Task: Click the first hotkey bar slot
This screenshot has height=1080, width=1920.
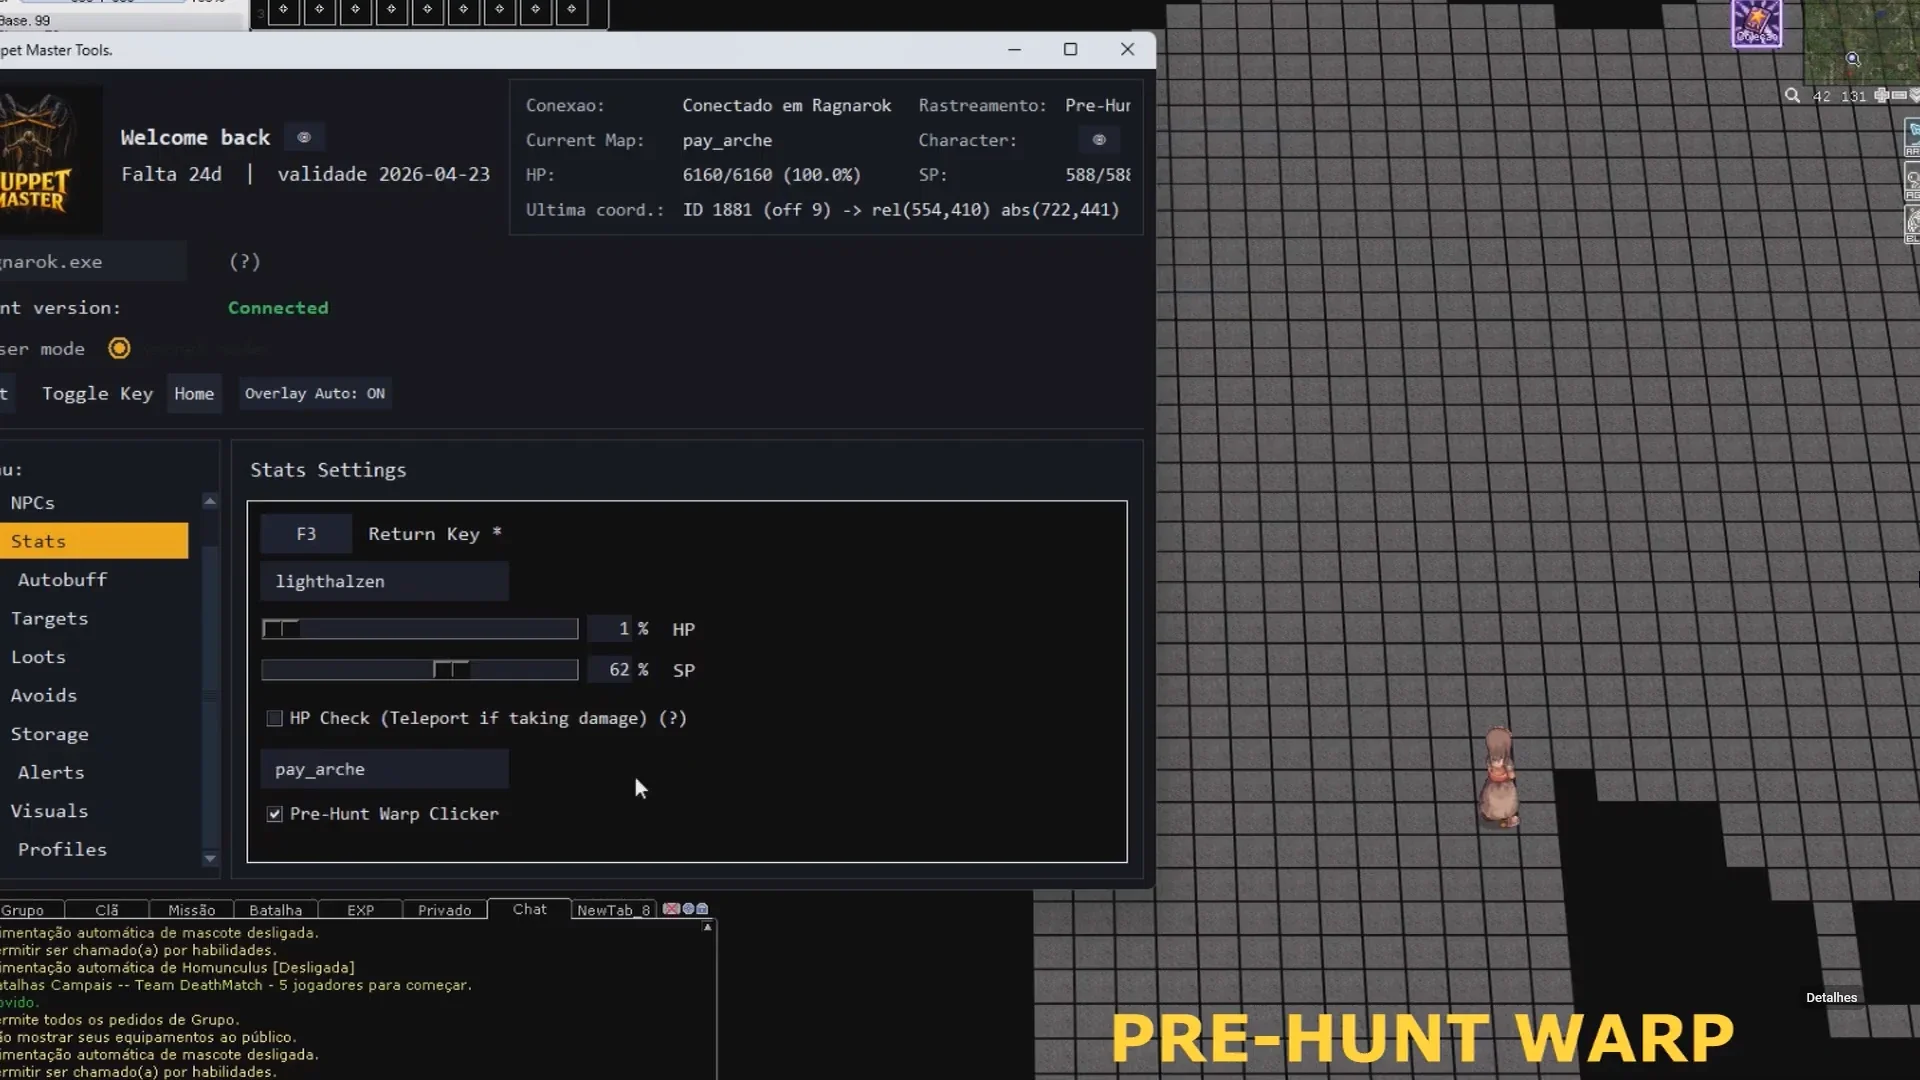Action: click(x=283, y=10)
